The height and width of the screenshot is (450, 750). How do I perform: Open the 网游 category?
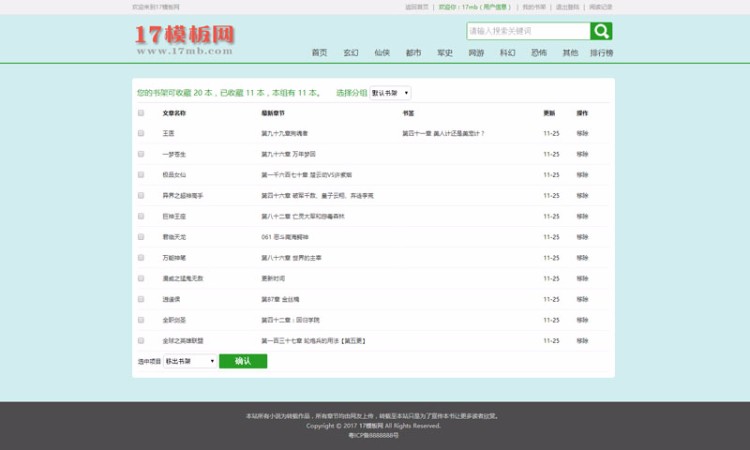coord(476,53)
